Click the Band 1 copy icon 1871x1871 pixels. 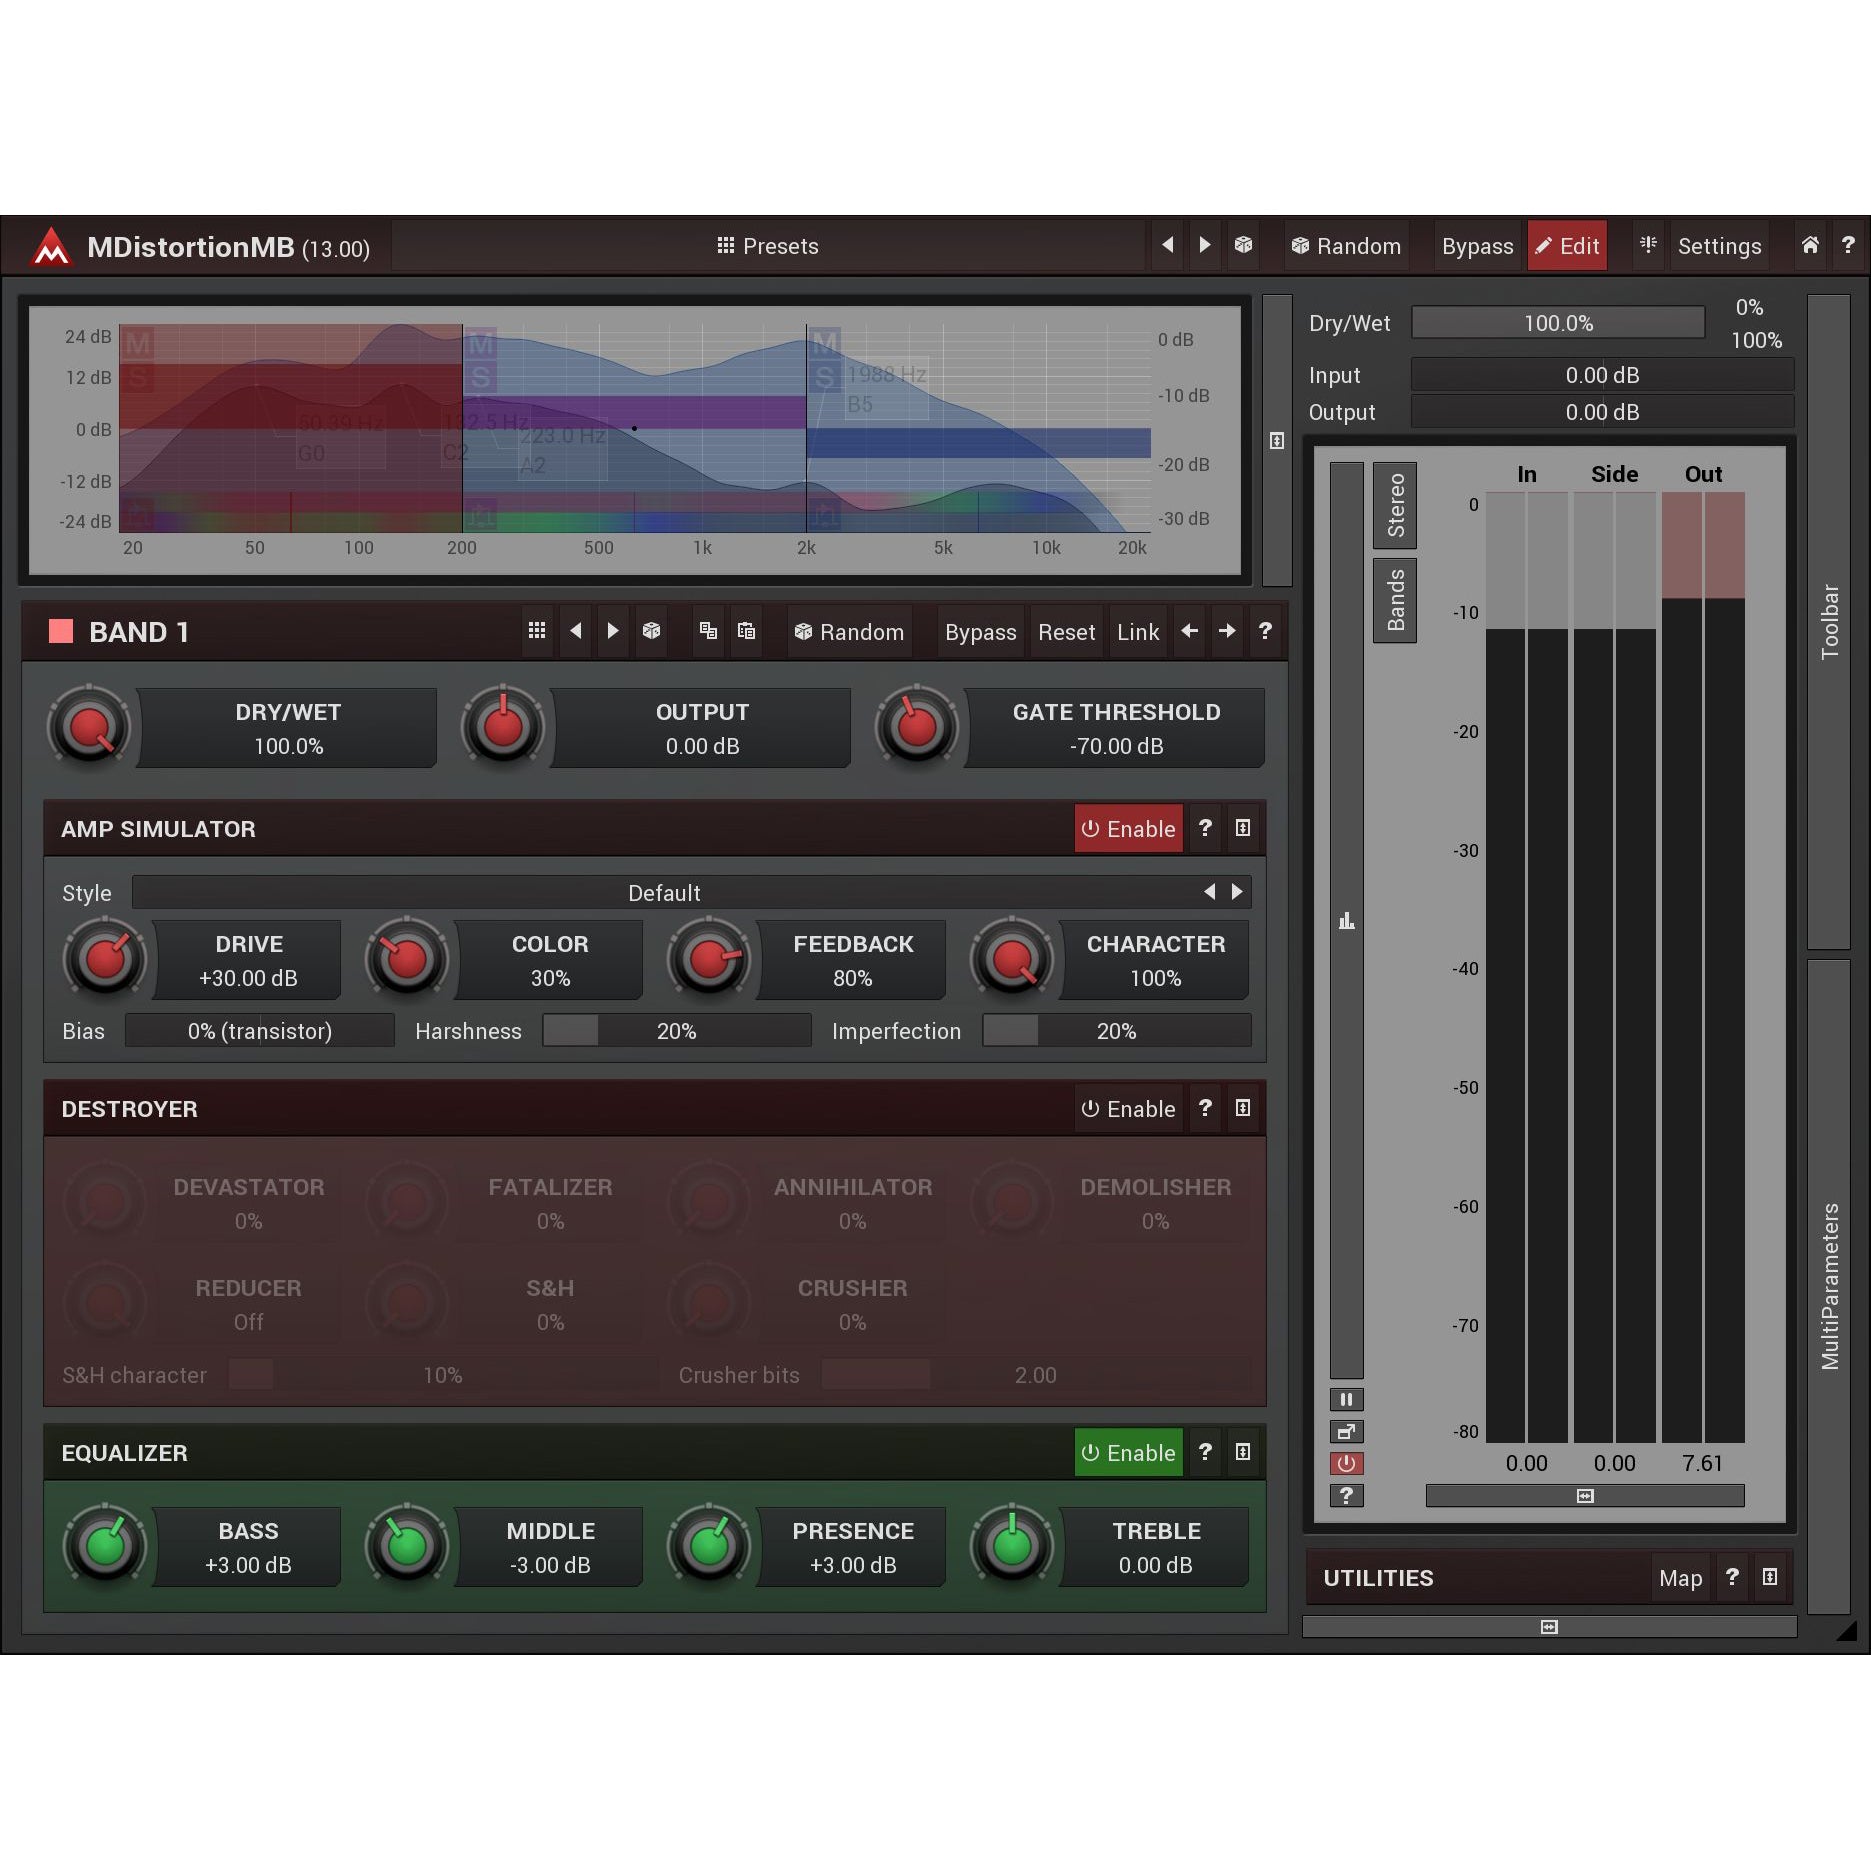[708, 631]
